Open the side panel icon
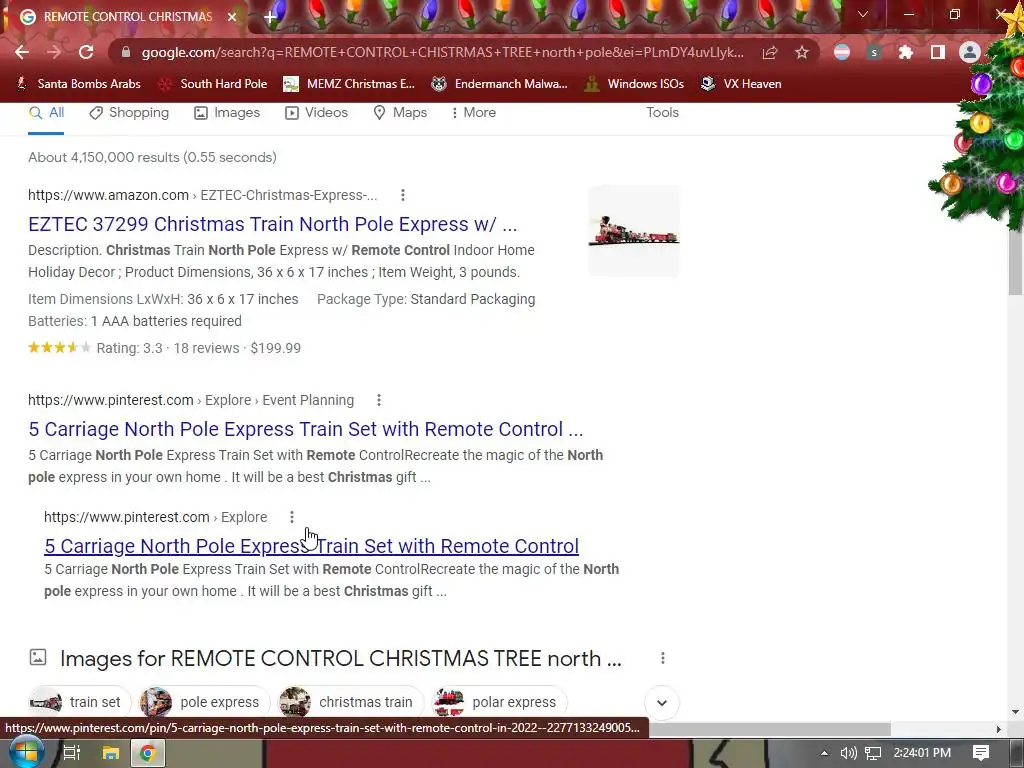 938,52
